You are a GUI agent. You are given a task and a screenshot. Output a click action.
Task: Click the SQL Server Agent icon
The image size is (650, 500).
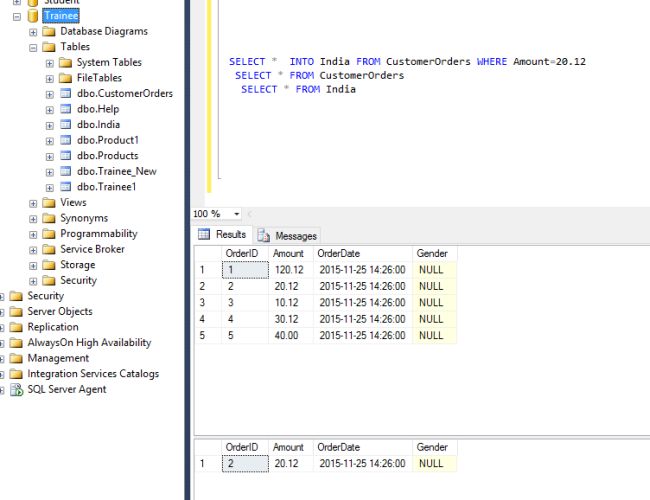pos(17,390)
